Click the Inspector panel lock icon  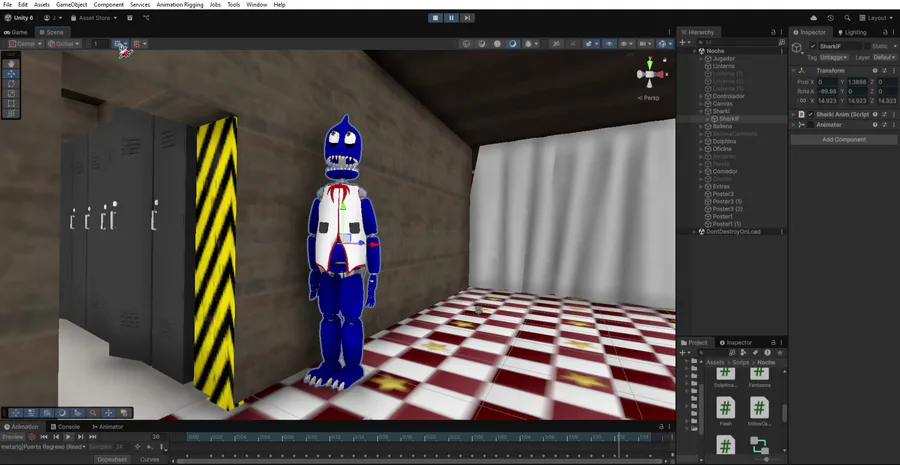tap(885, 33)
